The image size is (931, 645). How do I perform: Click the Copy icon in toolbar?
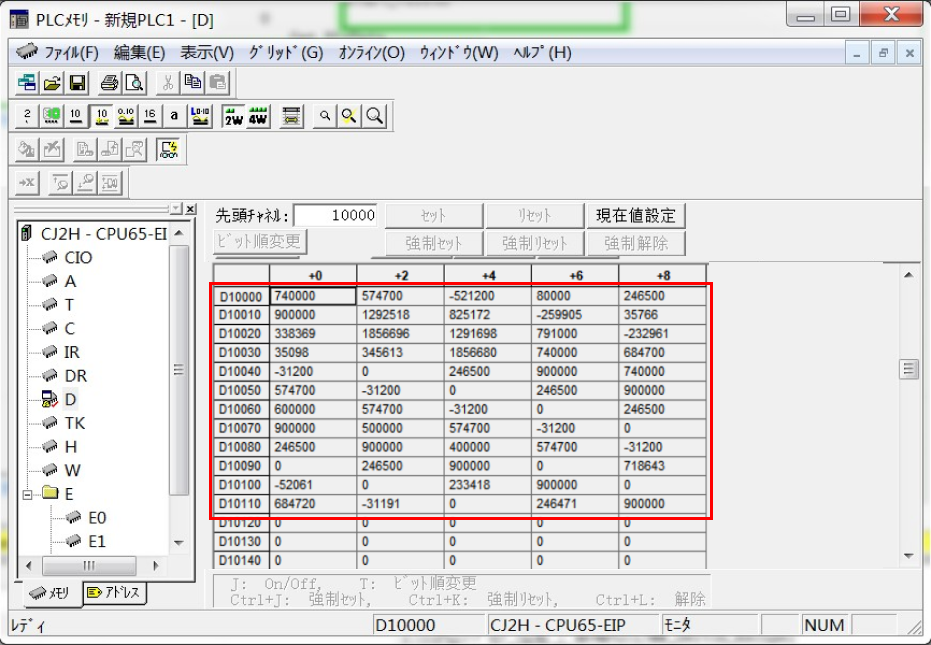point(193,84)
